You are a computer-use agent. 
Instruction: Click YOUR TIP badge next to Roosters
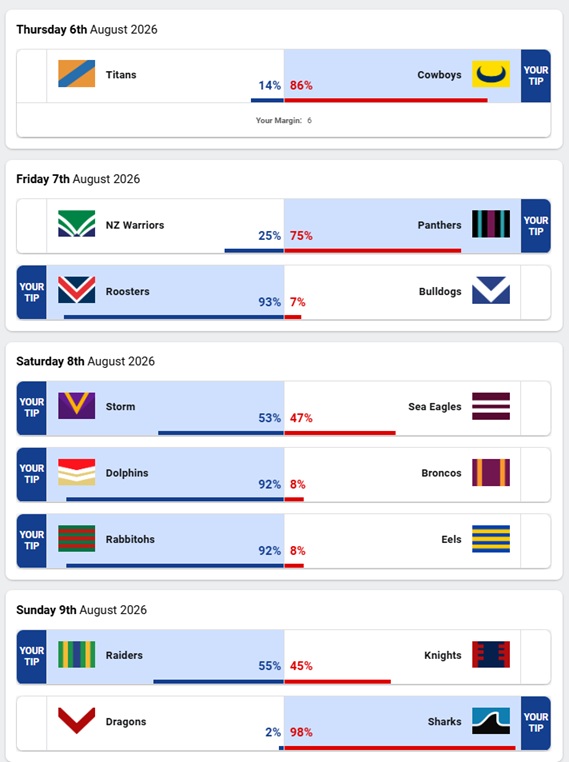32,292
